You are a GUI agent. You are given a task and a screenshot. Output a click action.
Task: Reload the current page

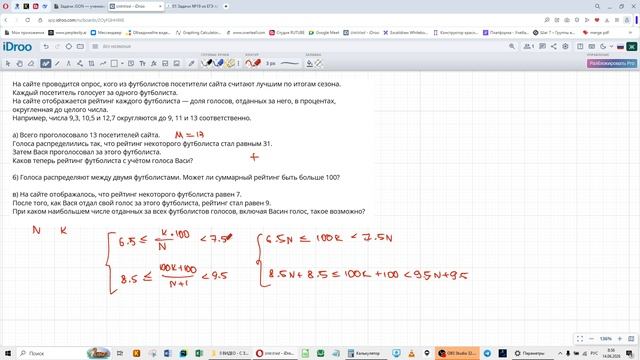point(27,20)
